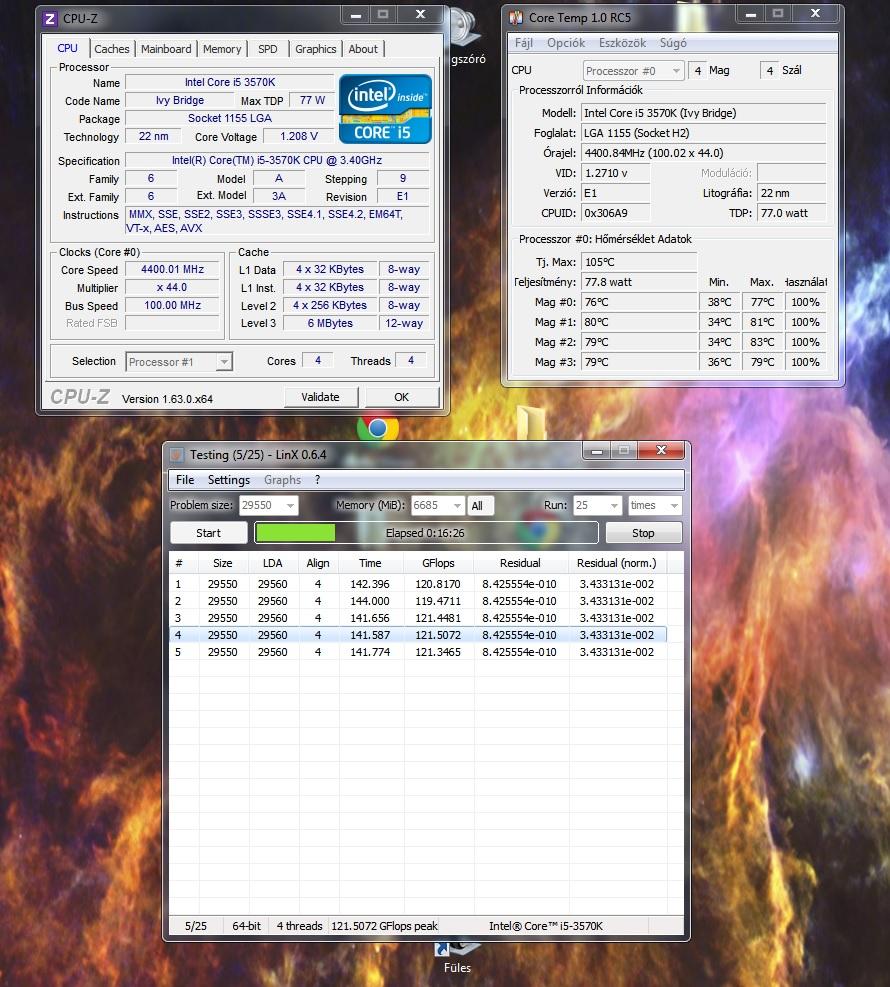This screenshot has height=987, width=890.
Task: Click the Intel Core i5 logo badge in CPU-Z
Action: pyautogui.click(x=385, y=110)
